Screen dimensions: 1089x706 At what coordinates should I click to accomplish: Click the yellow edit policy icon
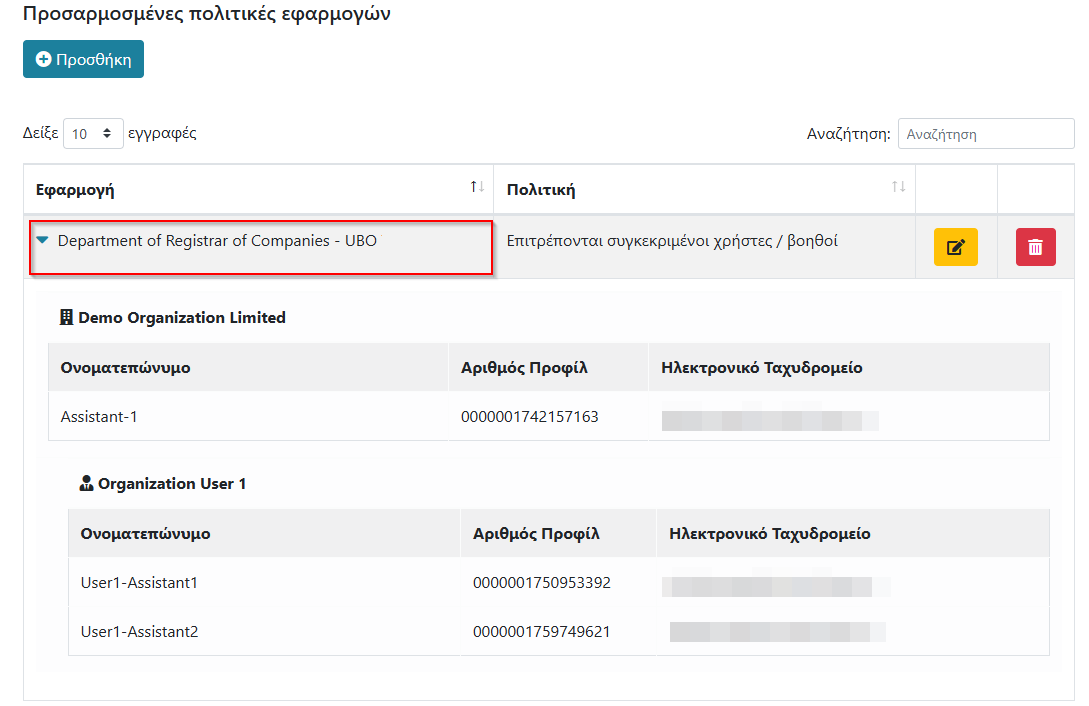click(x=955, y=247)
